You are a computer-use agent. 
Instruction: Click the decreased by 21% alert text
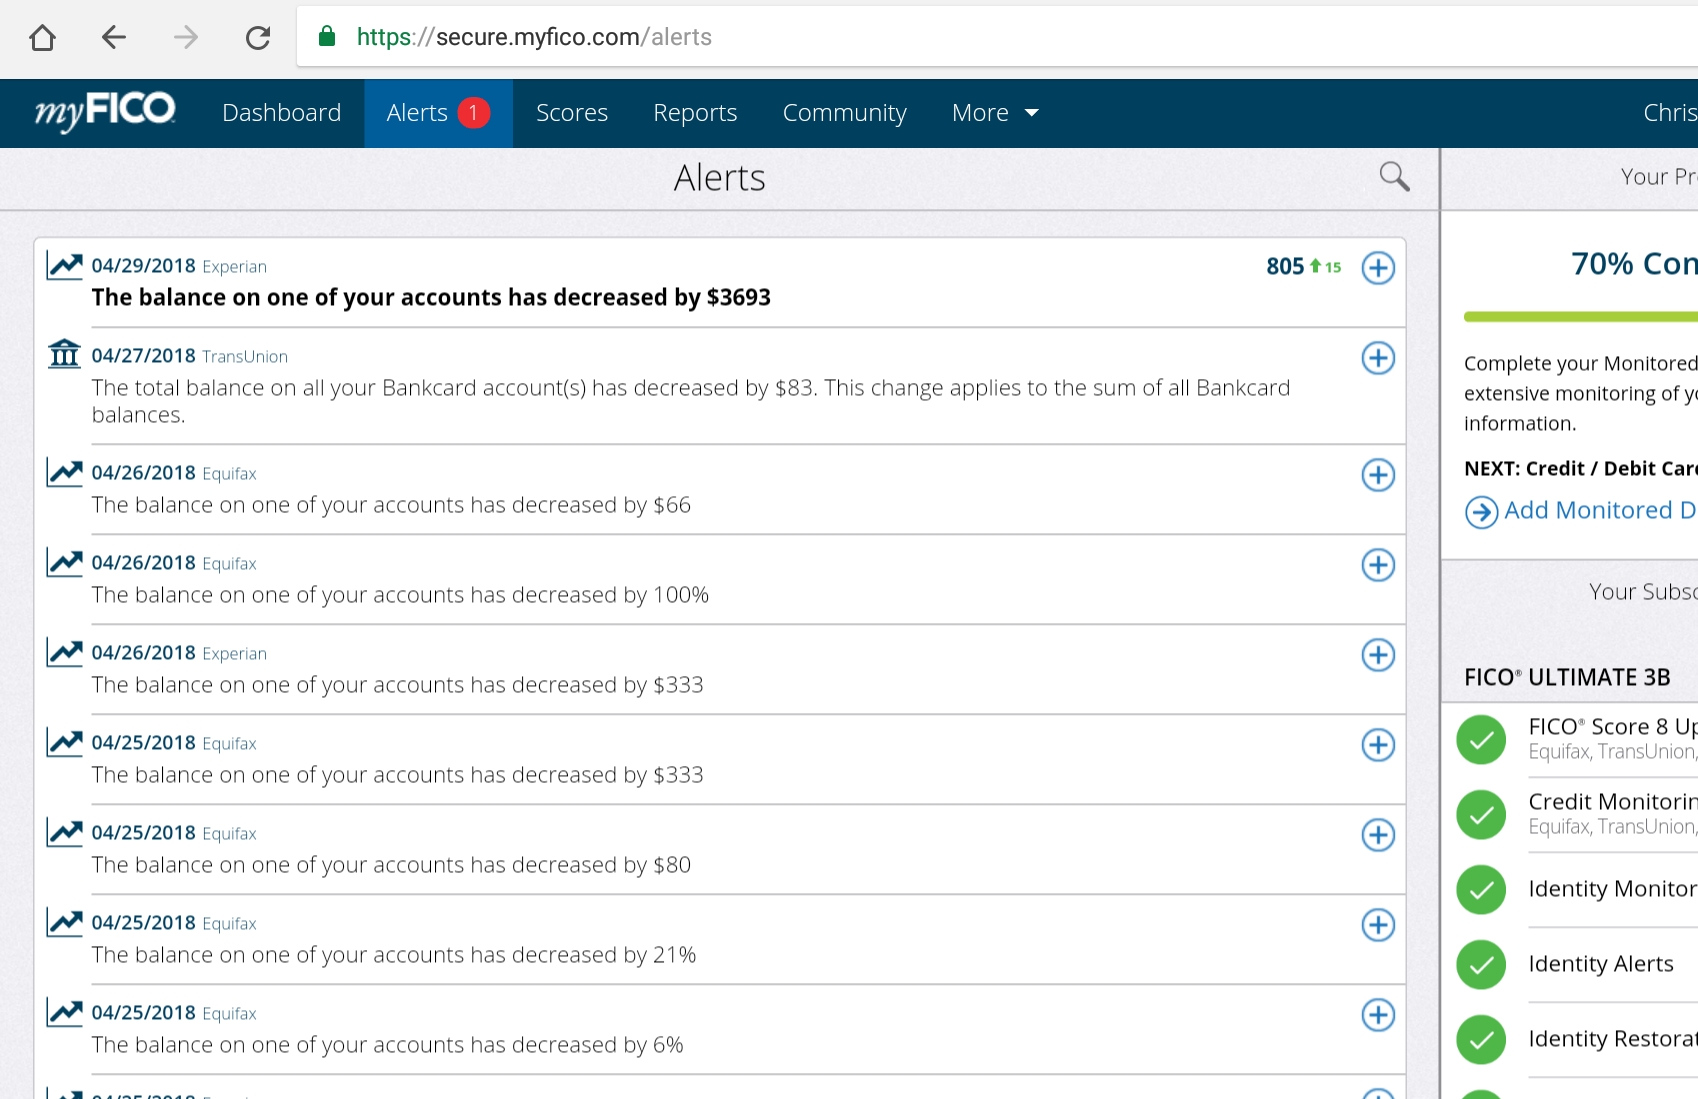coord(394,955)
